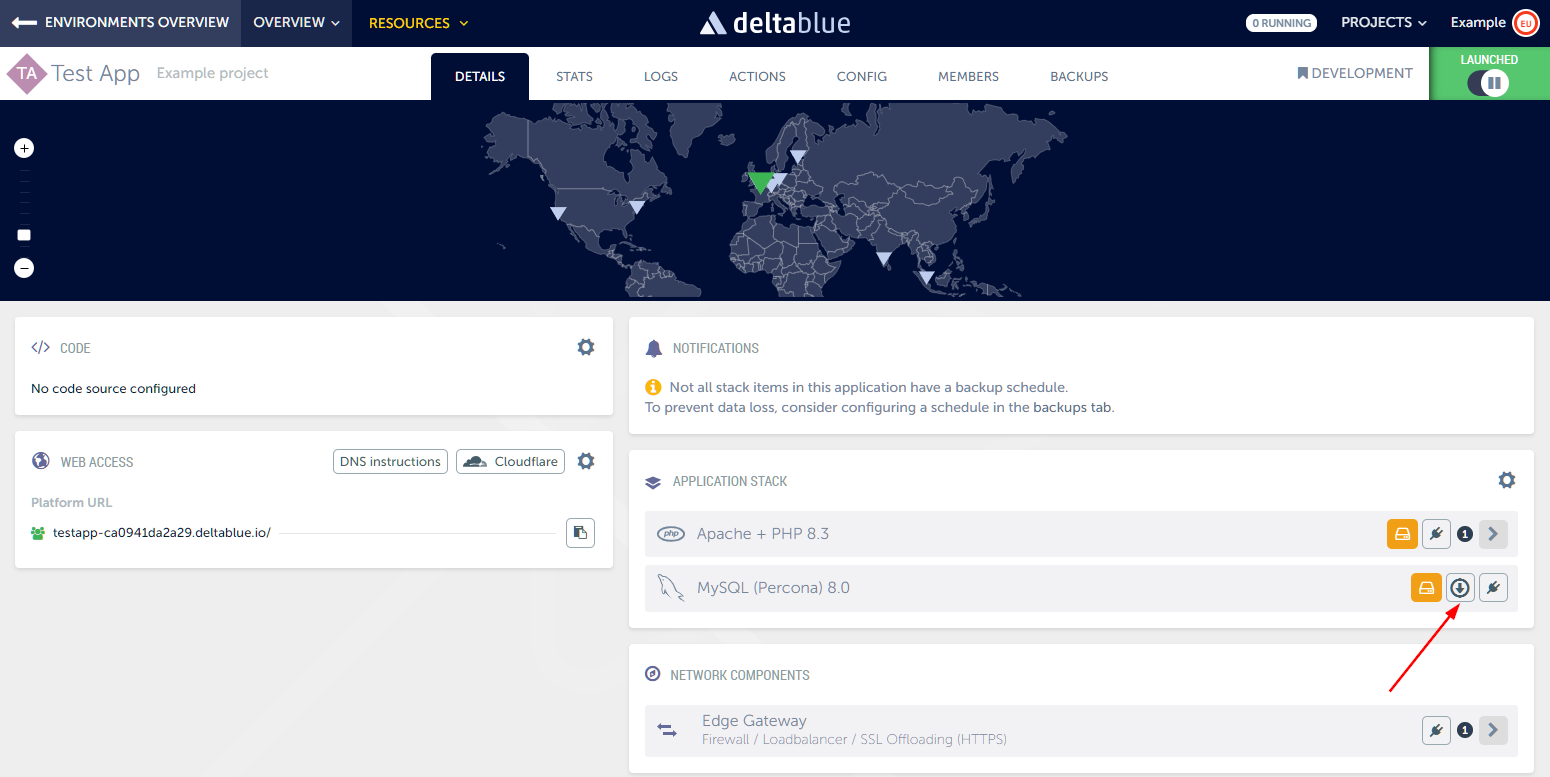Open the Projects dropdown menu
The width and height of the screenshot is (1550, 777).
point(1383,23)
